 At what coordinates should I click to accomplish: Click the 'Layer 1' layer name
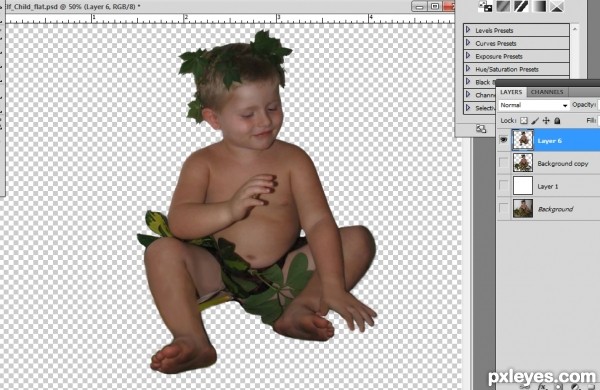click(548, 186)
